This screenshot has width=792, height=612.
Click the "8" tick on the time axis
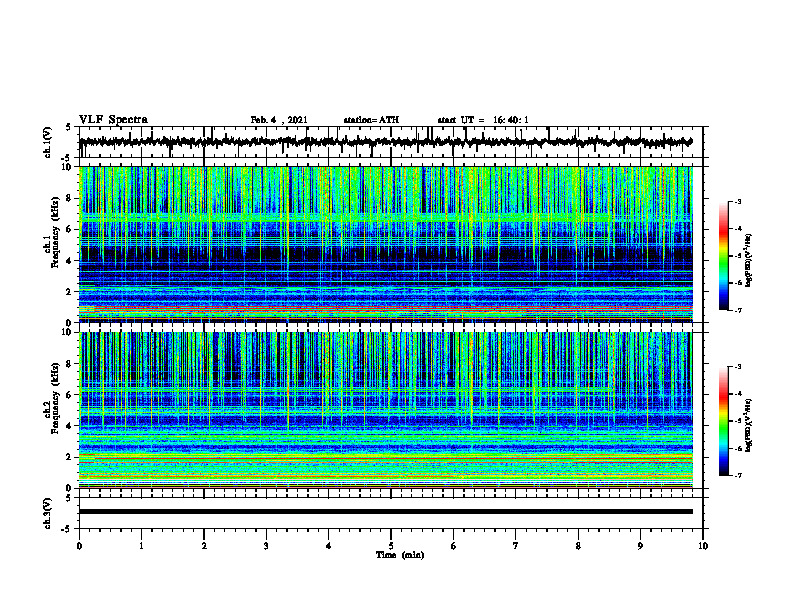coord(578,546)
